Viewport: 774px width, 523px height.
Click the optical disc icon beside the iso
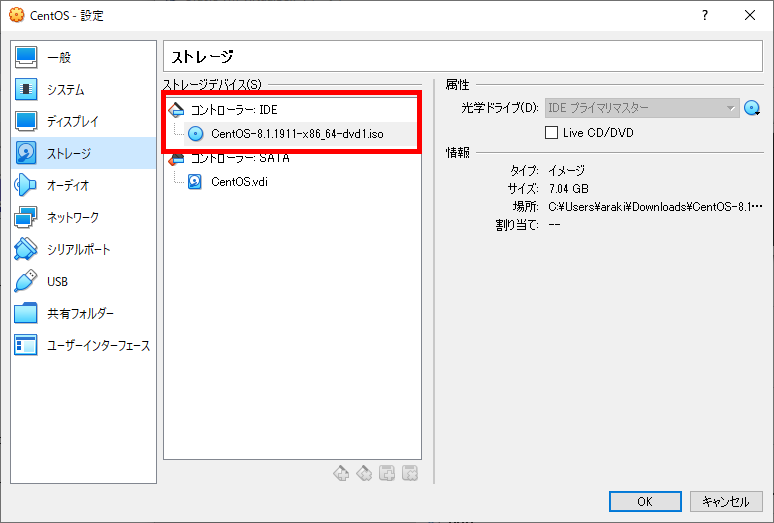coord(195,134)
